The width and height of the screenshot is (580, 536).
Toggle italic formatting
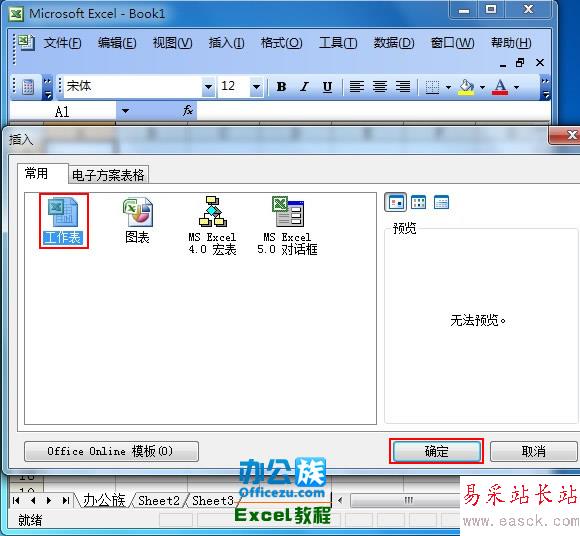304,87
